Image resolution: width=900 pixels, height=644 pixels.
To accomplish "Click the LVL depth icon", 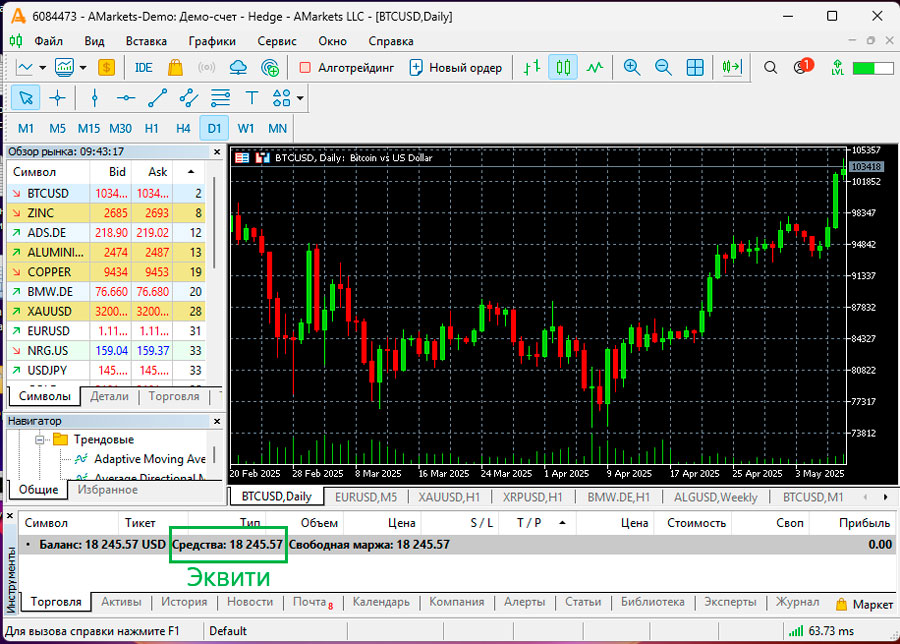I will (837, 68).
